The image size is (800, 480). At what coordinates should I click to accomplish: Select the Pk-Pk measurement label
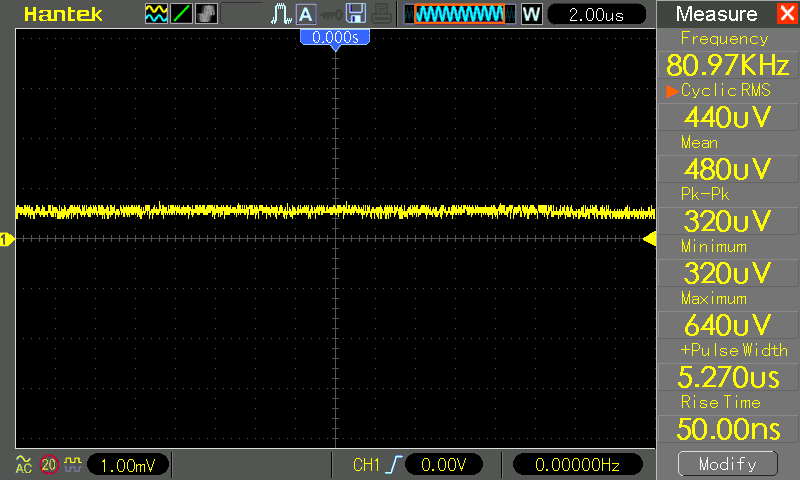point(705,194)
